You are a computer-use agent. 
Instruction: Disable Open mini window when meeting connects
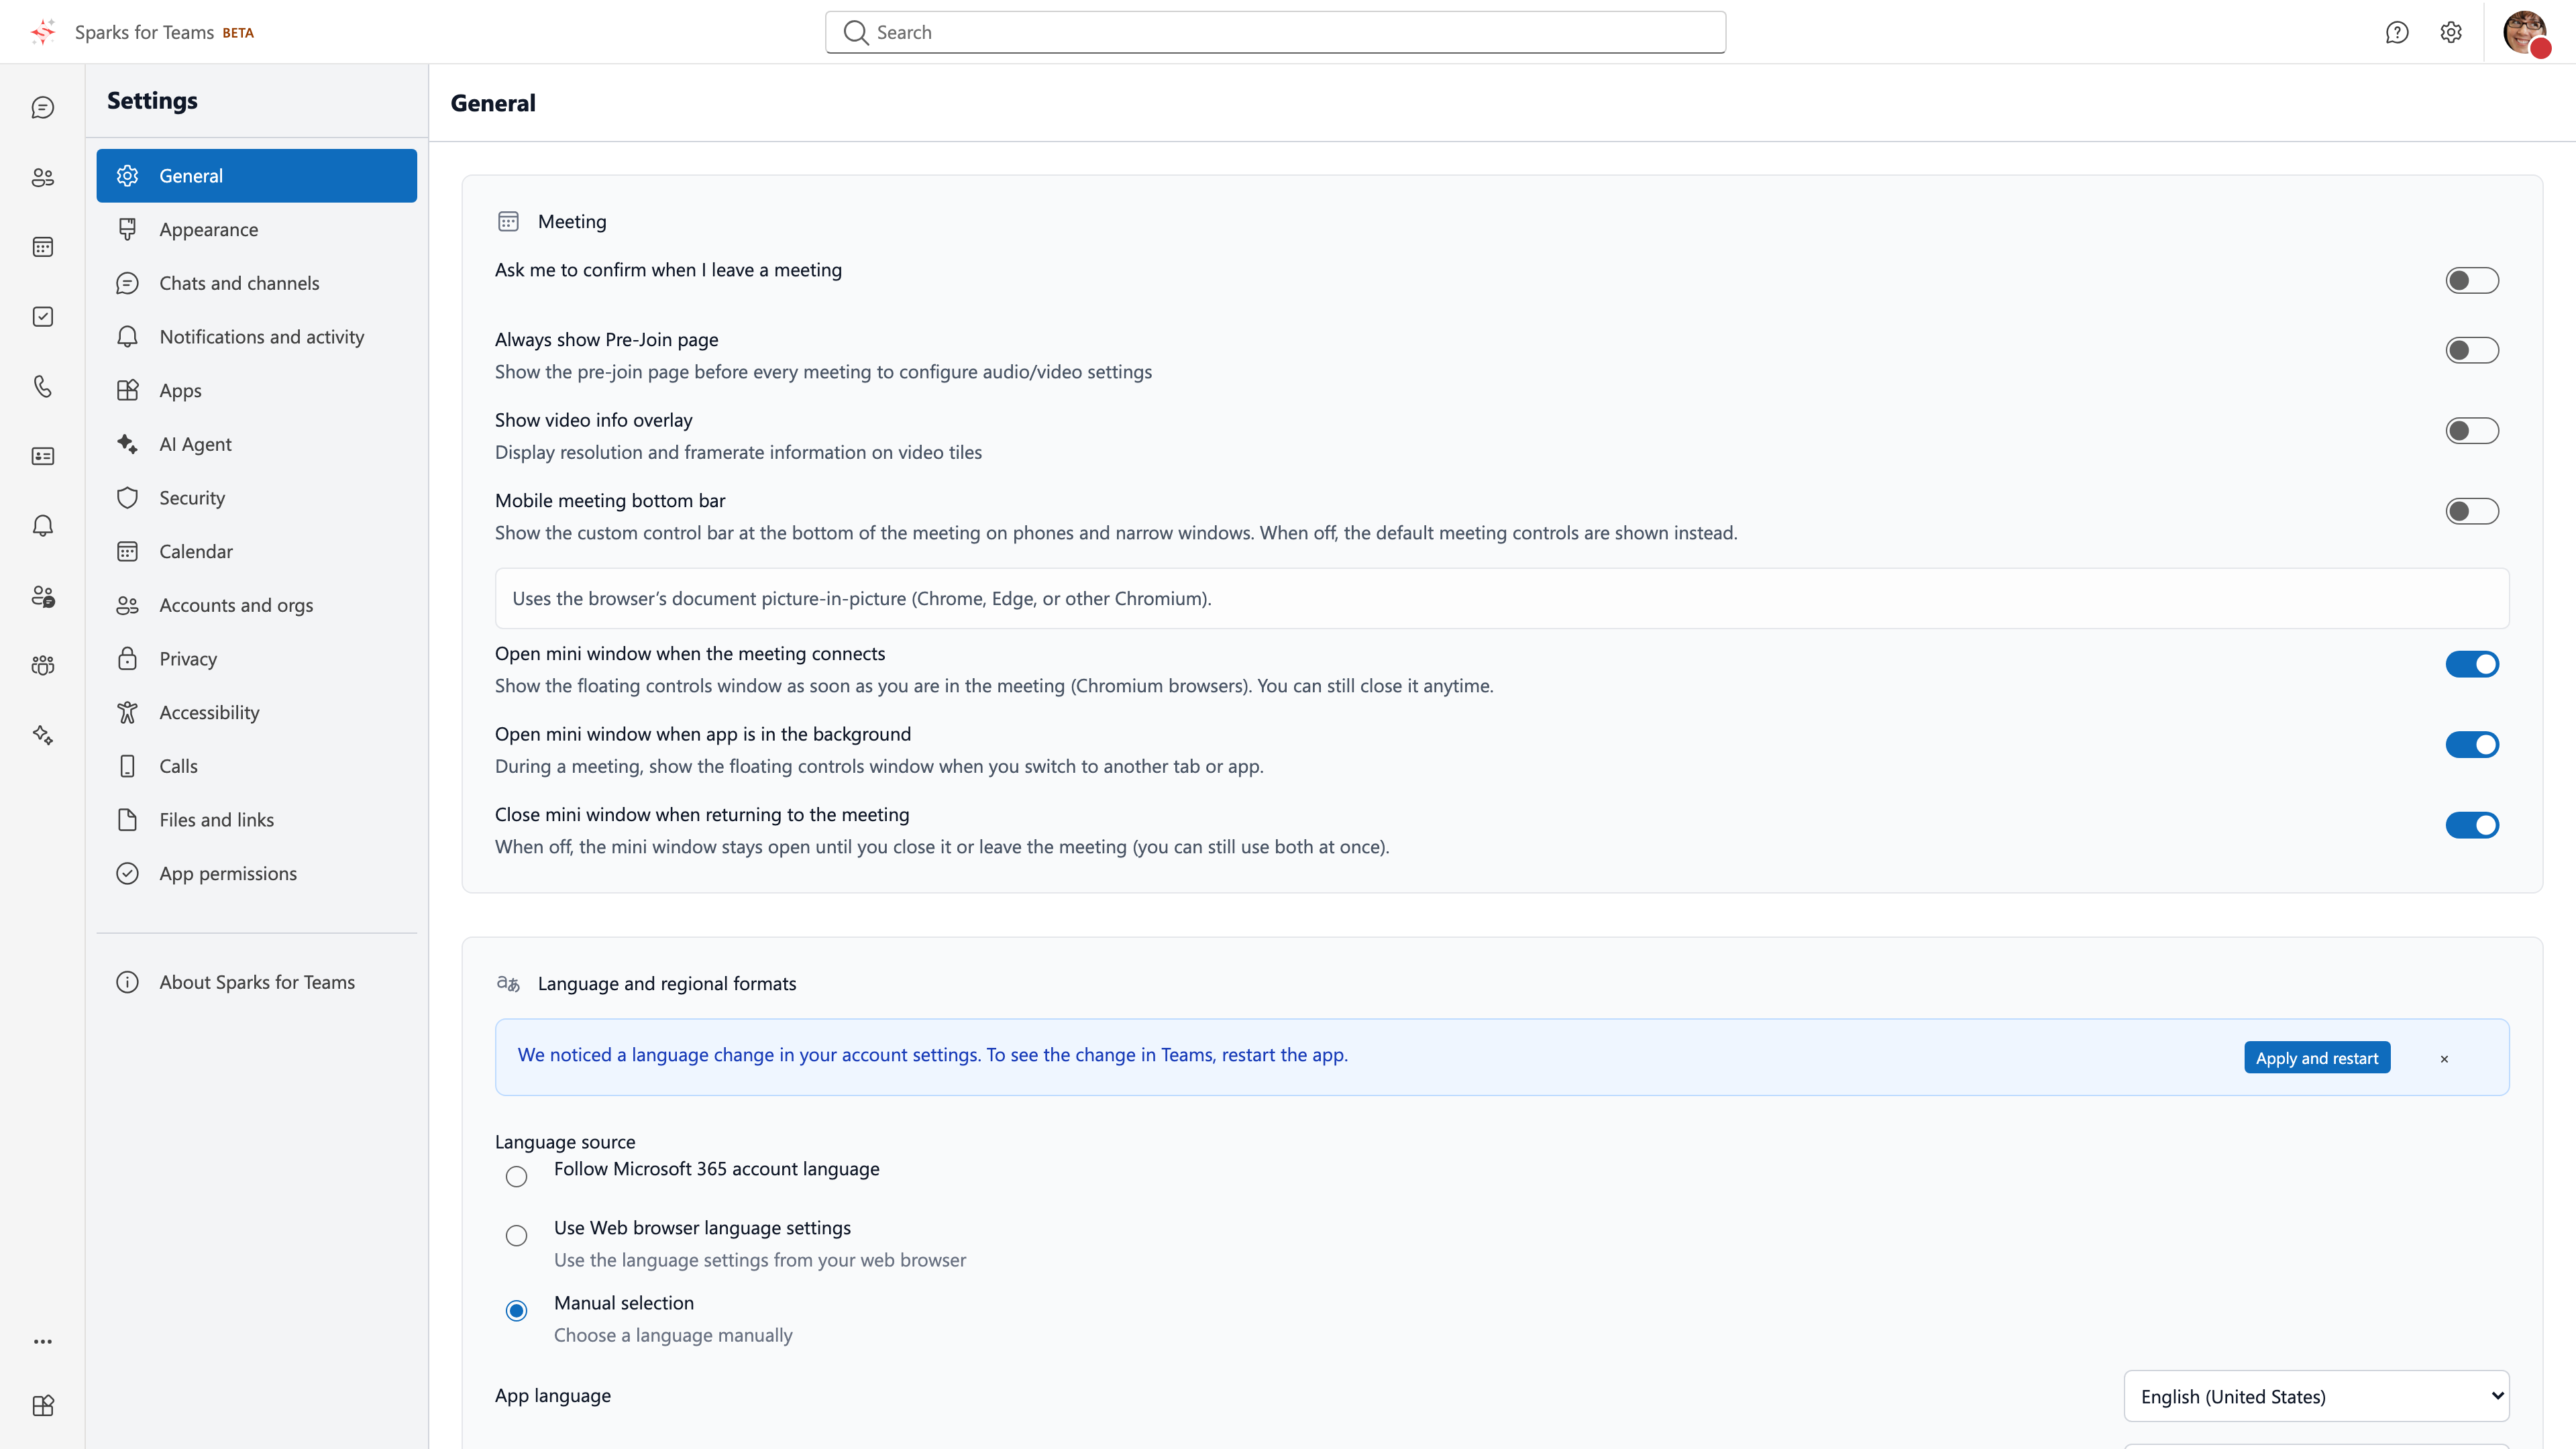[x=2472, y=664]
